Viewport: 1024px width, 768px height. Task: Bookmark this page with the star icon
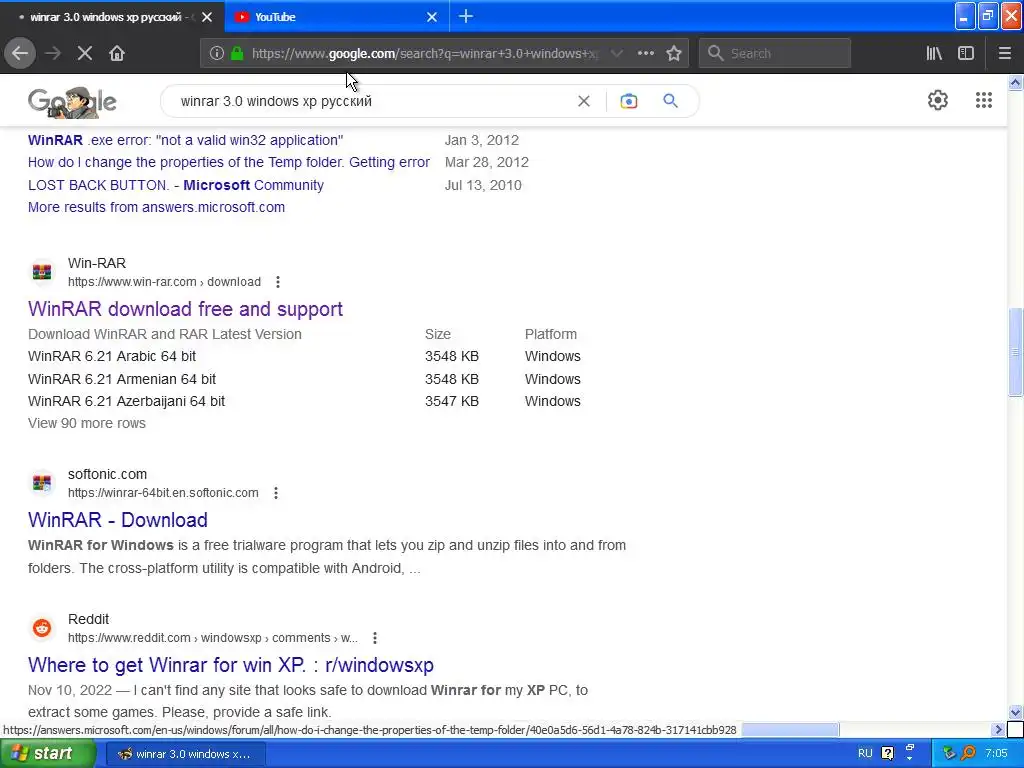pos(674,53)
